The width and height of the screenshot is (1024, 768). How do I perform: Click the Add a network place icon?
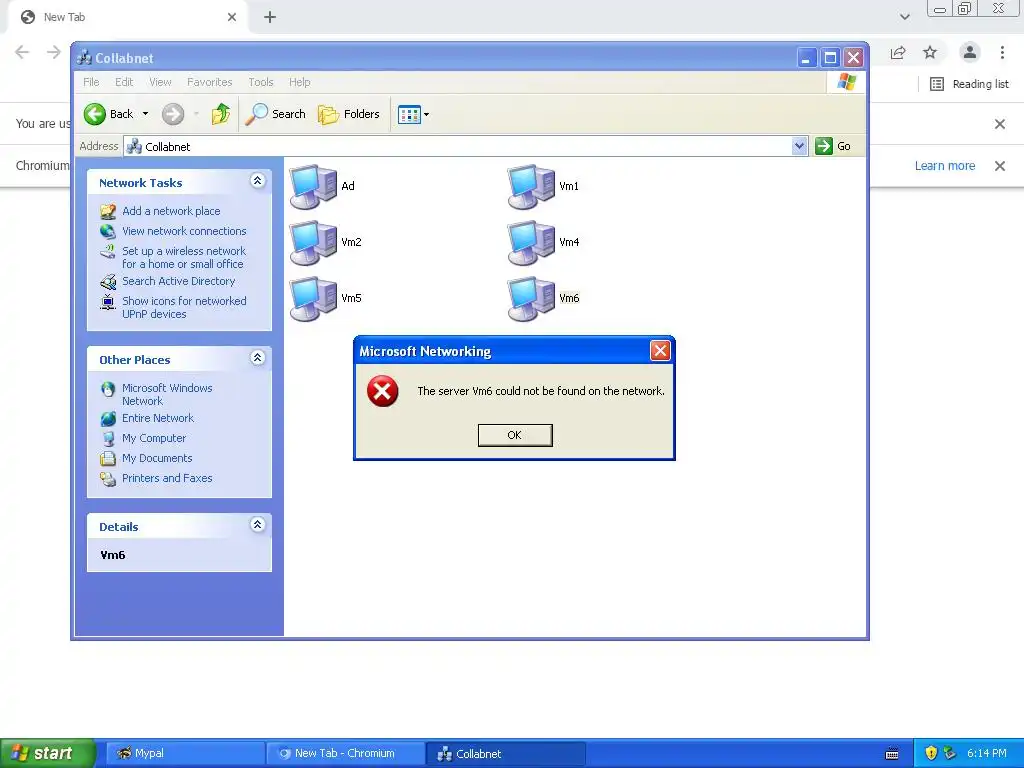click(x=108, y=211)
